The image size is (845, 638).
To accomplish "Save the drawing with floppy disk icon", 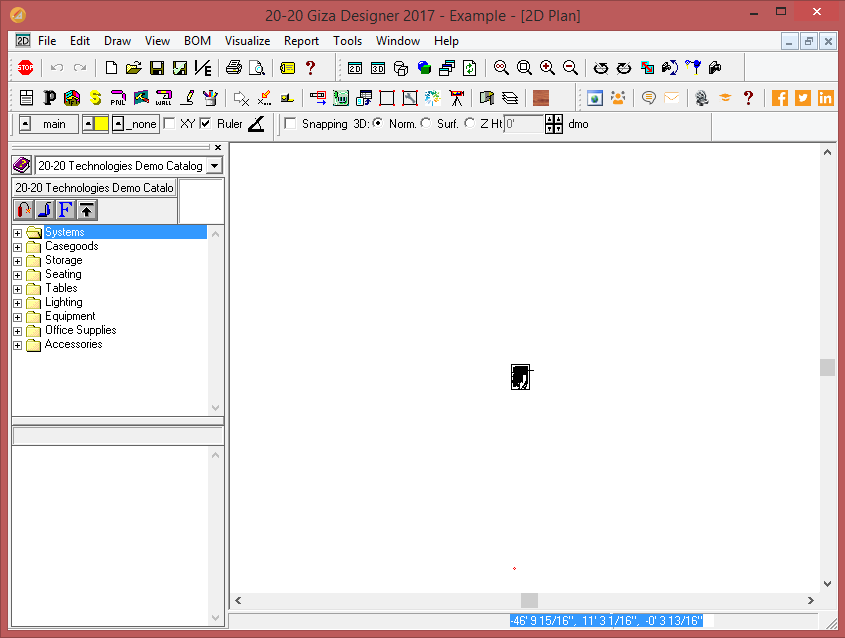I will [157, 68].
